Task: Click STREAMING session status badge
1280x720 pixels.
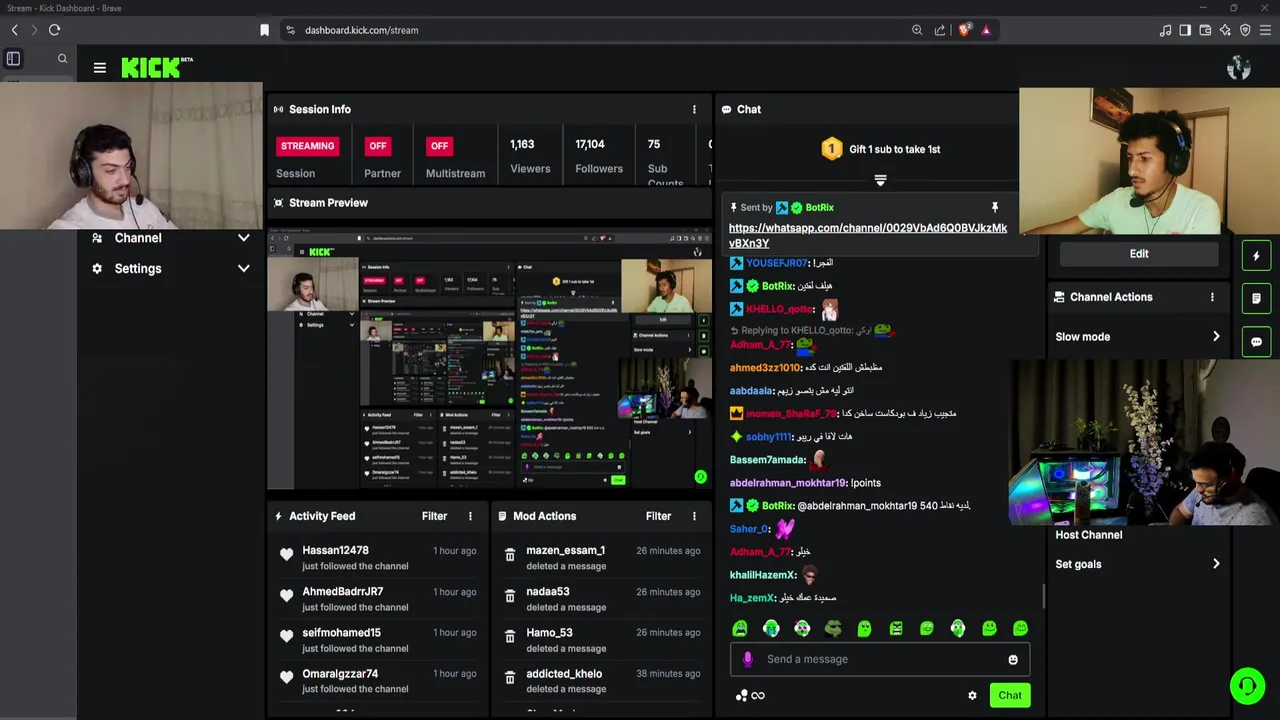Action: [x=307, y=146]
